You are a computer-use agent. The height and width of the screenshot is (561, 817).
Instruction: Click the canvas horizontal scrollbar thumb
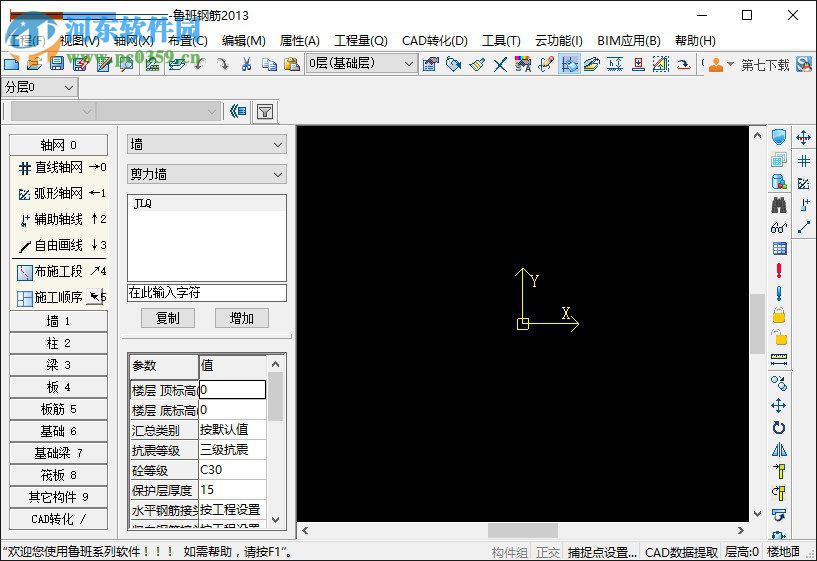(x=523, y=530)
